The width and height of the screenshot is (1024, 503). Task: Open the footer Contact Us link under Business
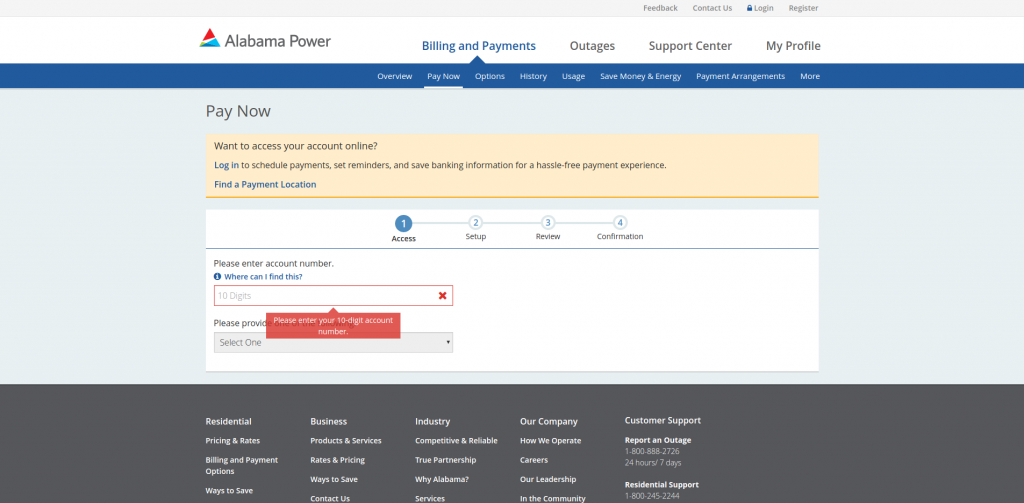pos(330,498)
